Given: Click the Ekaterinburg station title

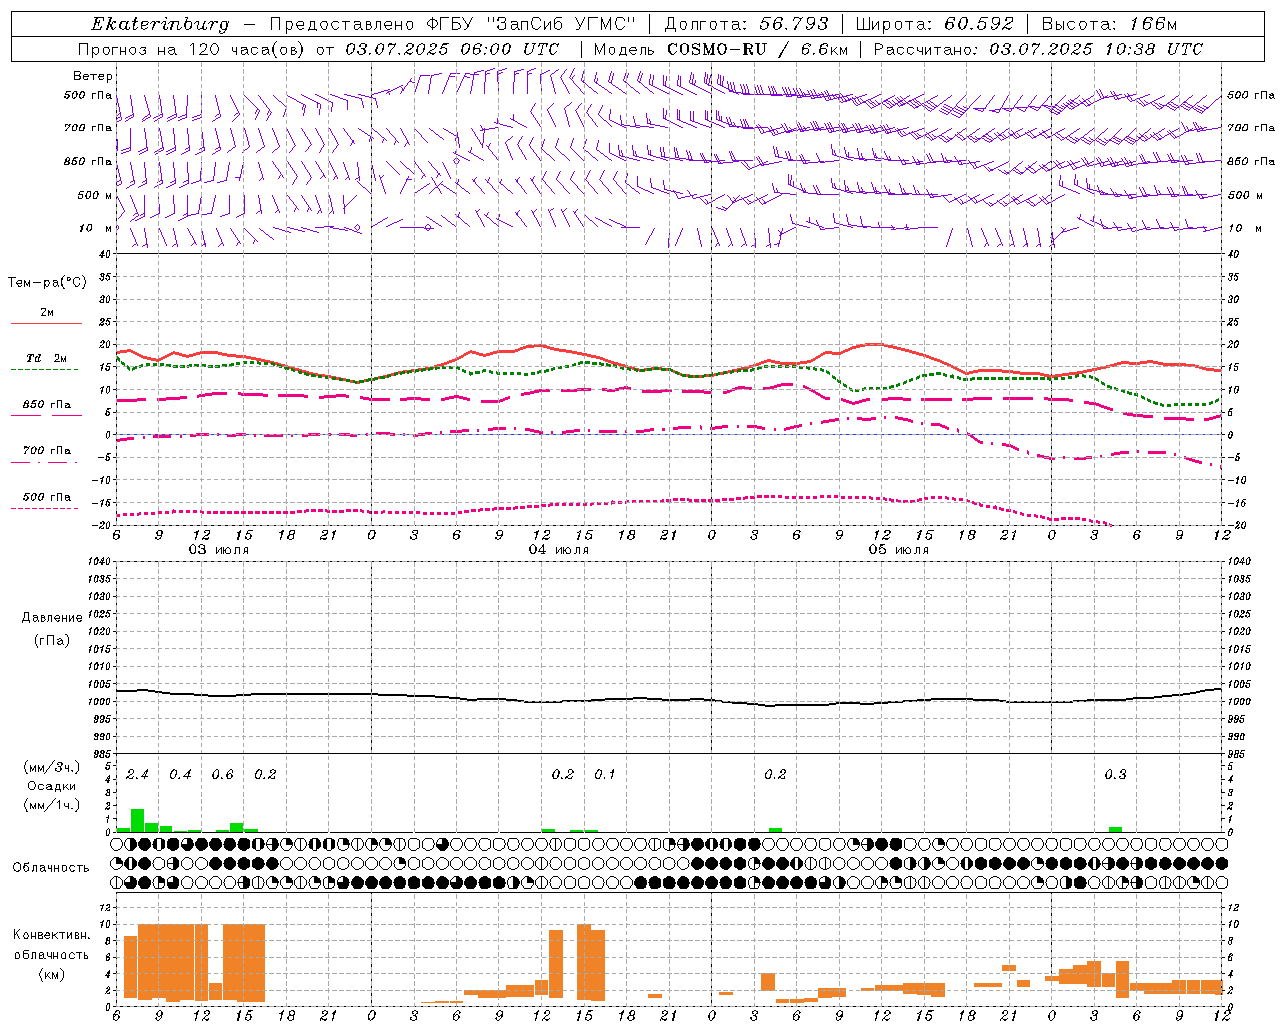Looking at the screenshot, I should 161,24.
